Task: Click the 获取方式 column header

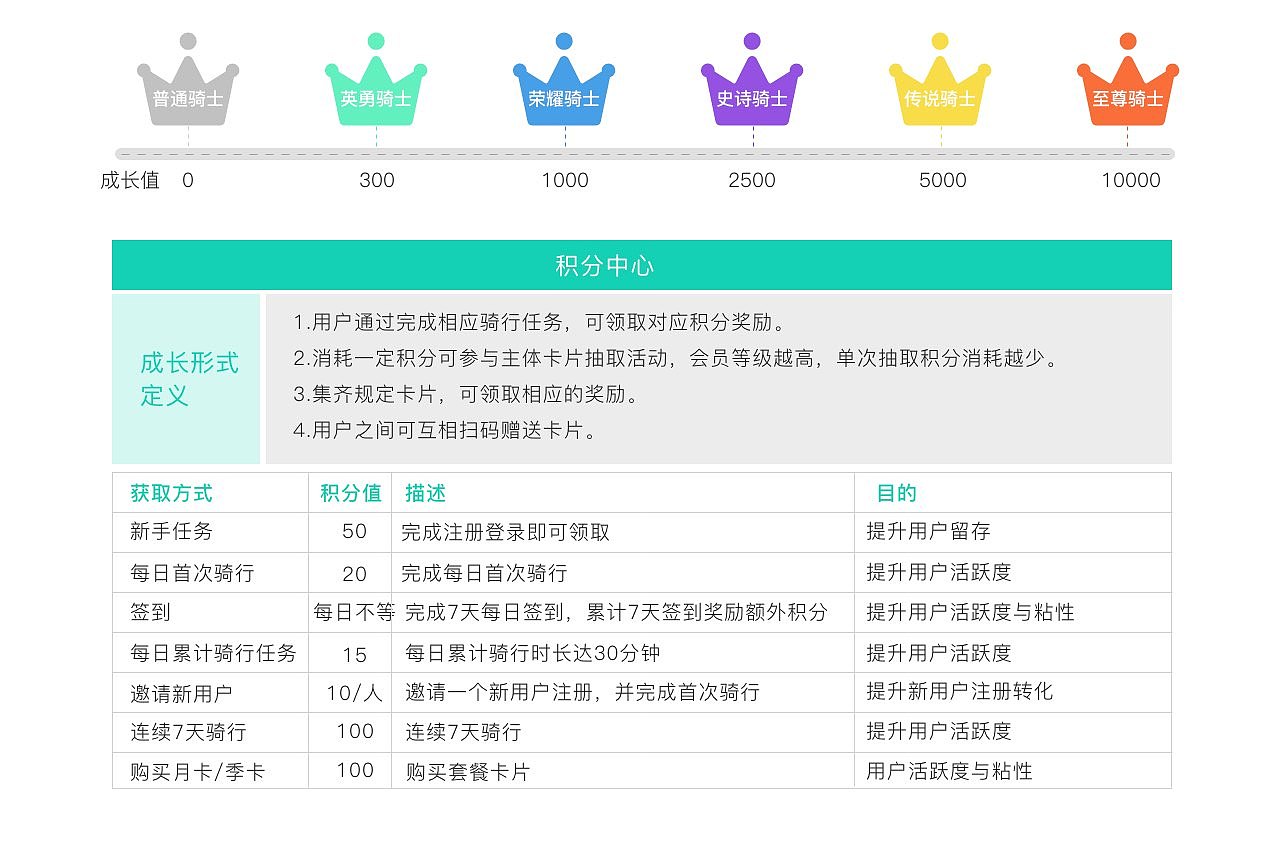Action: pyautogui.click(x=171, y=493)
